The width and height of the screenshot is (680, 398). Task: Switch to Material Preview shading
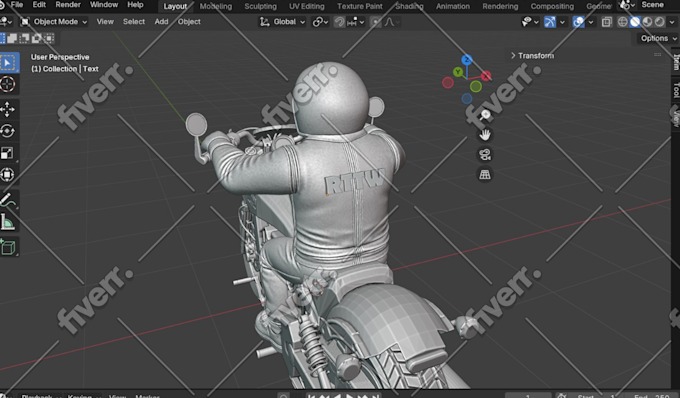pyautogui.click(x=647, y=22)
